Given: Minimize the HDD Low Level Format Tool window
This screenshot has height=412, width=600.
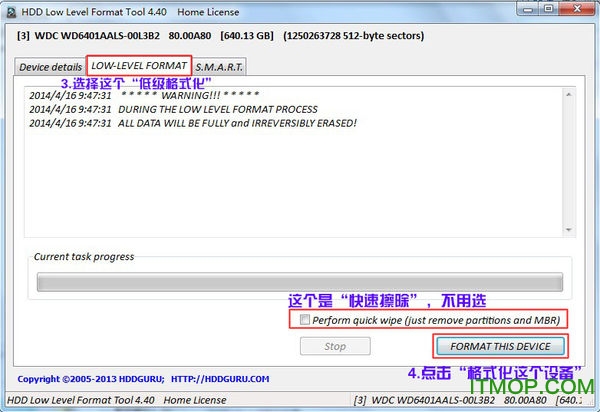Looking at the screenshot, I should [x=528, y=9].
